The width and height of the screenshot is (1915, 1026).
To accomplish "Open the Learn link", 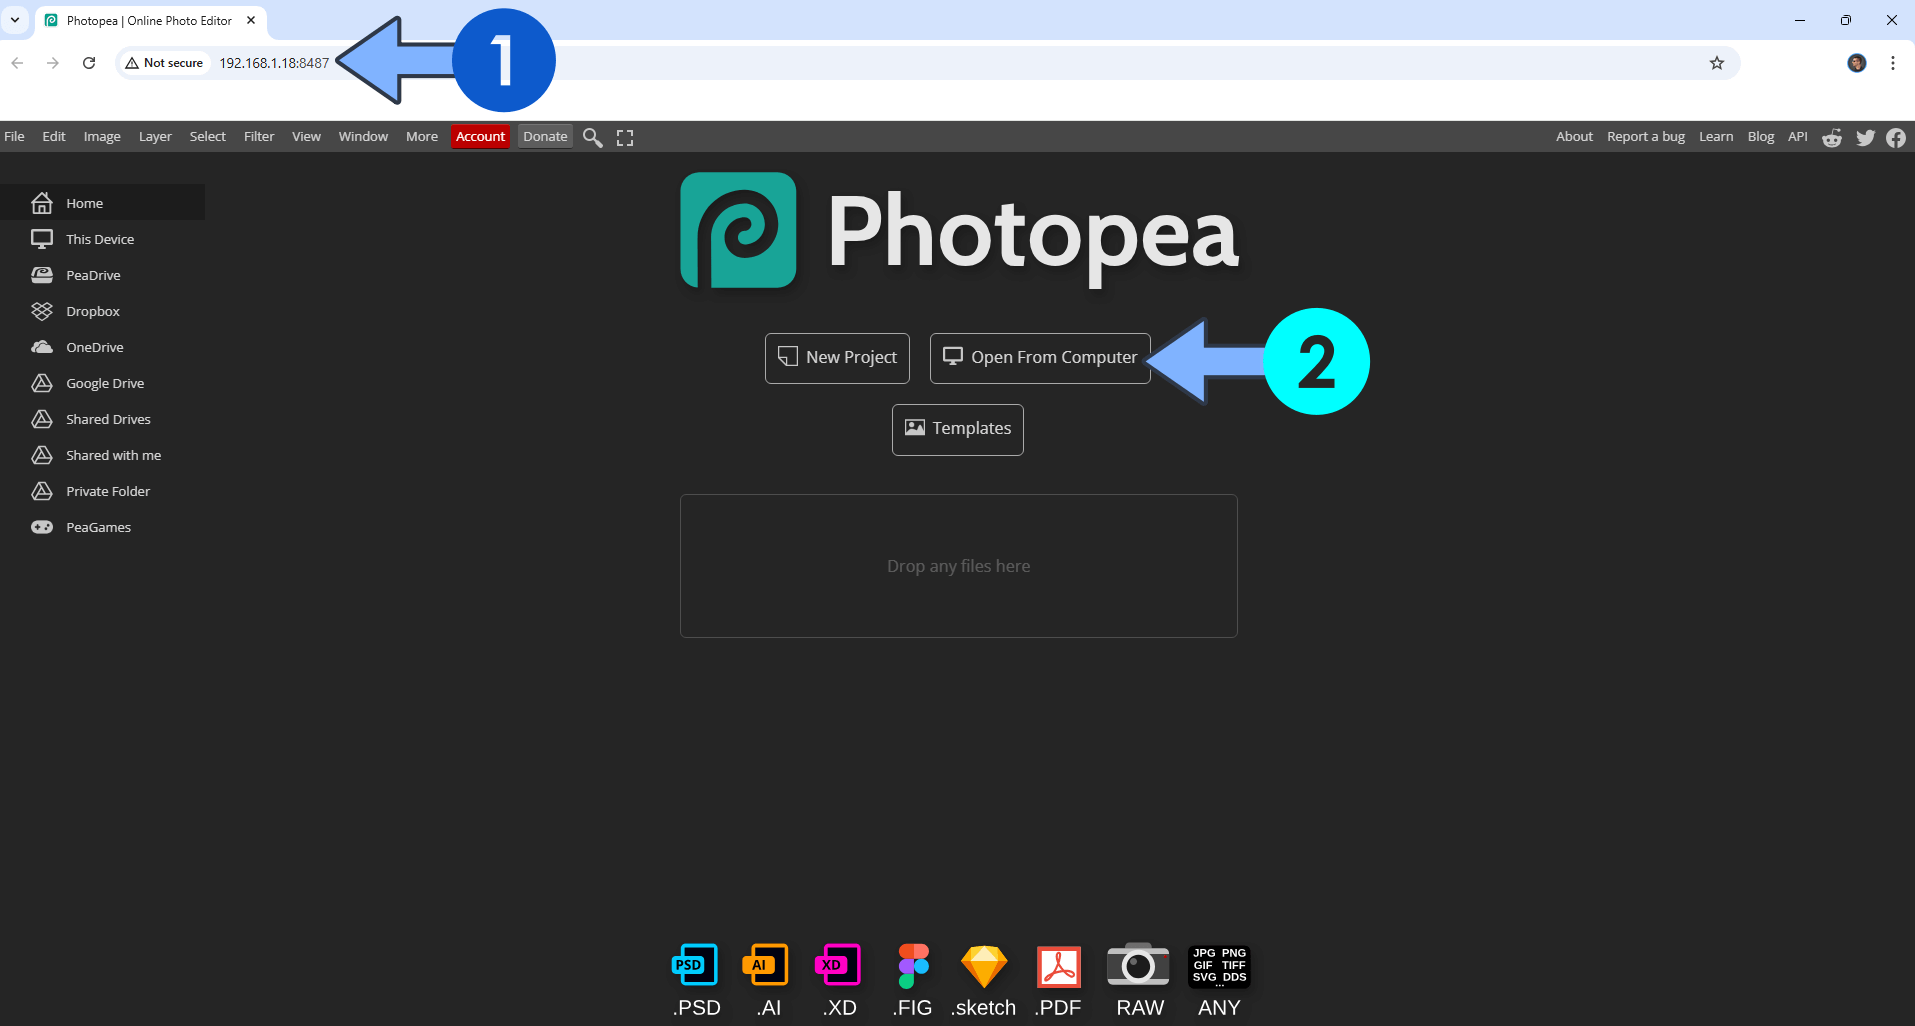I will tap(1716, 137).
